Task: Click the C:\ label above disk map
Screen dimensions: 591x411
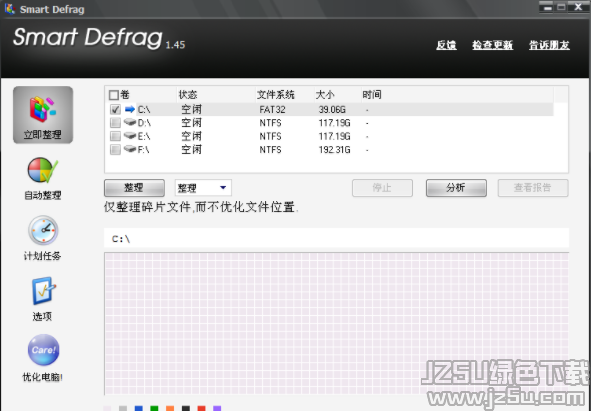Action: point(121,239)
